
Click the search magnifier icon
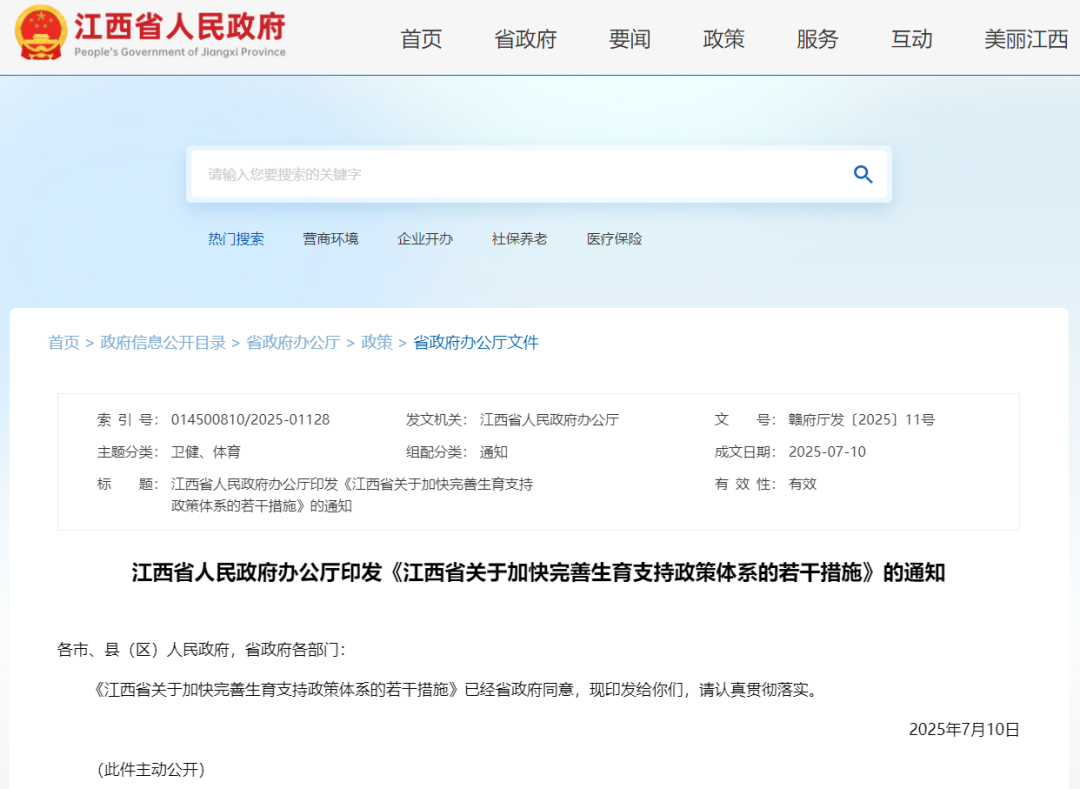click(x=862, y=174)
